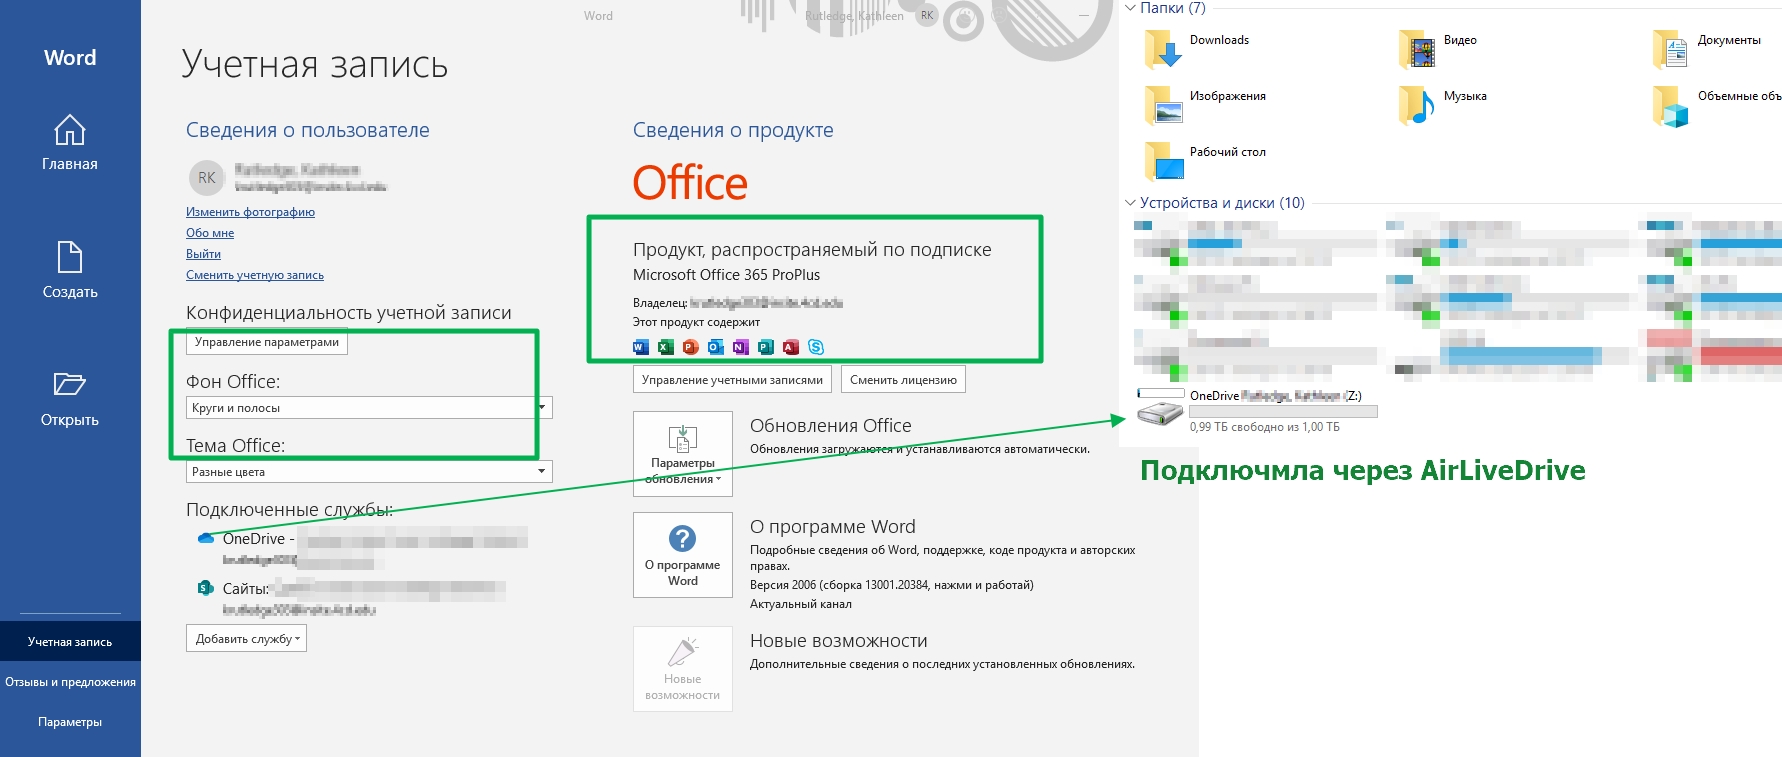Click the Выйти link
Screen dimensions: 1782x757
(x=203, y=254)
